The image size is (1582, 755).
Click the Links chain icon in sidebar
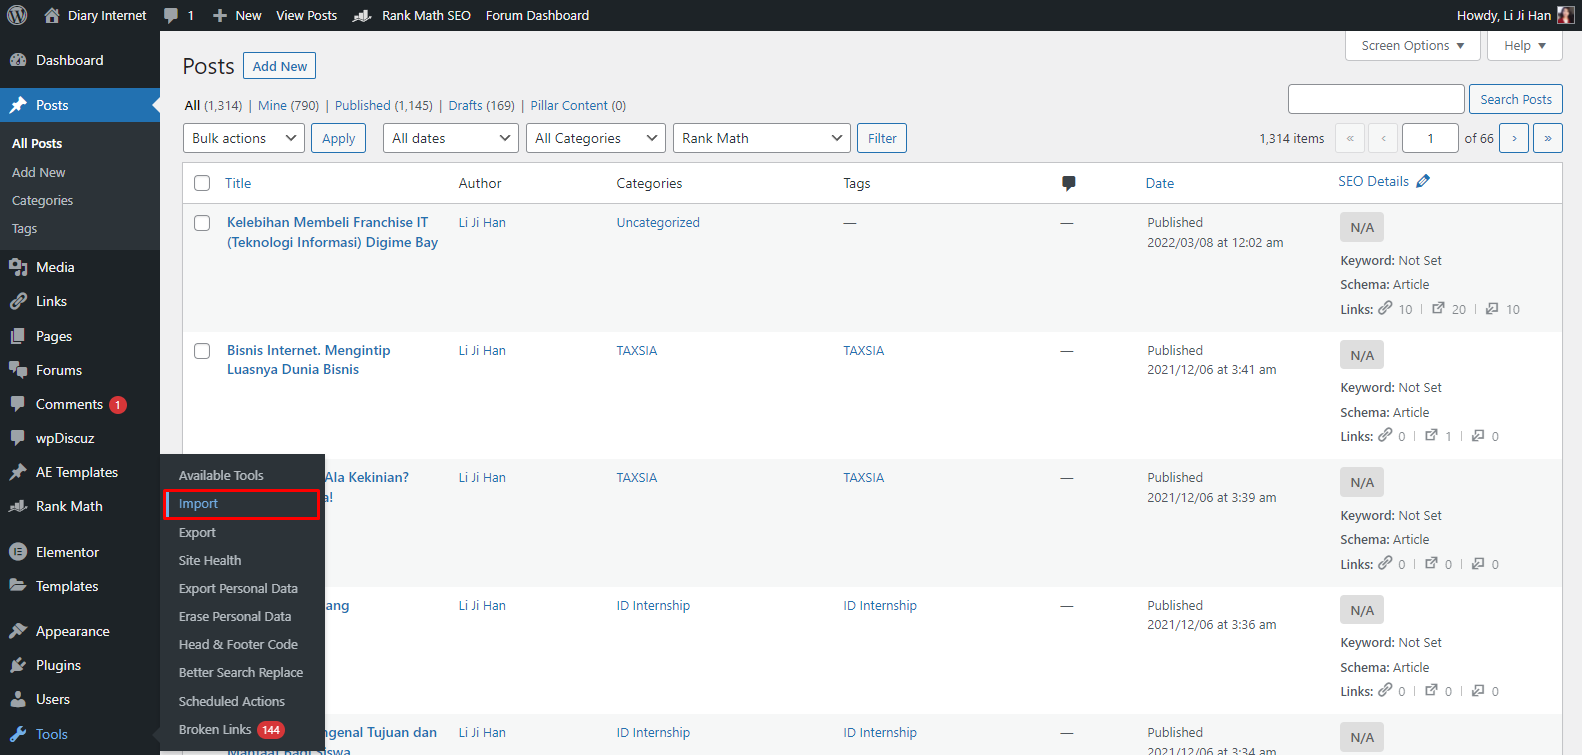point(18,301)
